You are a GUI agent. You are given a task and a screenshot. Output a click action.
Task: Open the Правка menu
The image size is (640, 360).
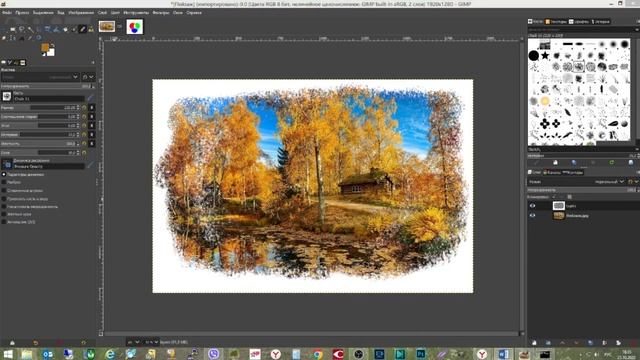(x=22, y=13)
